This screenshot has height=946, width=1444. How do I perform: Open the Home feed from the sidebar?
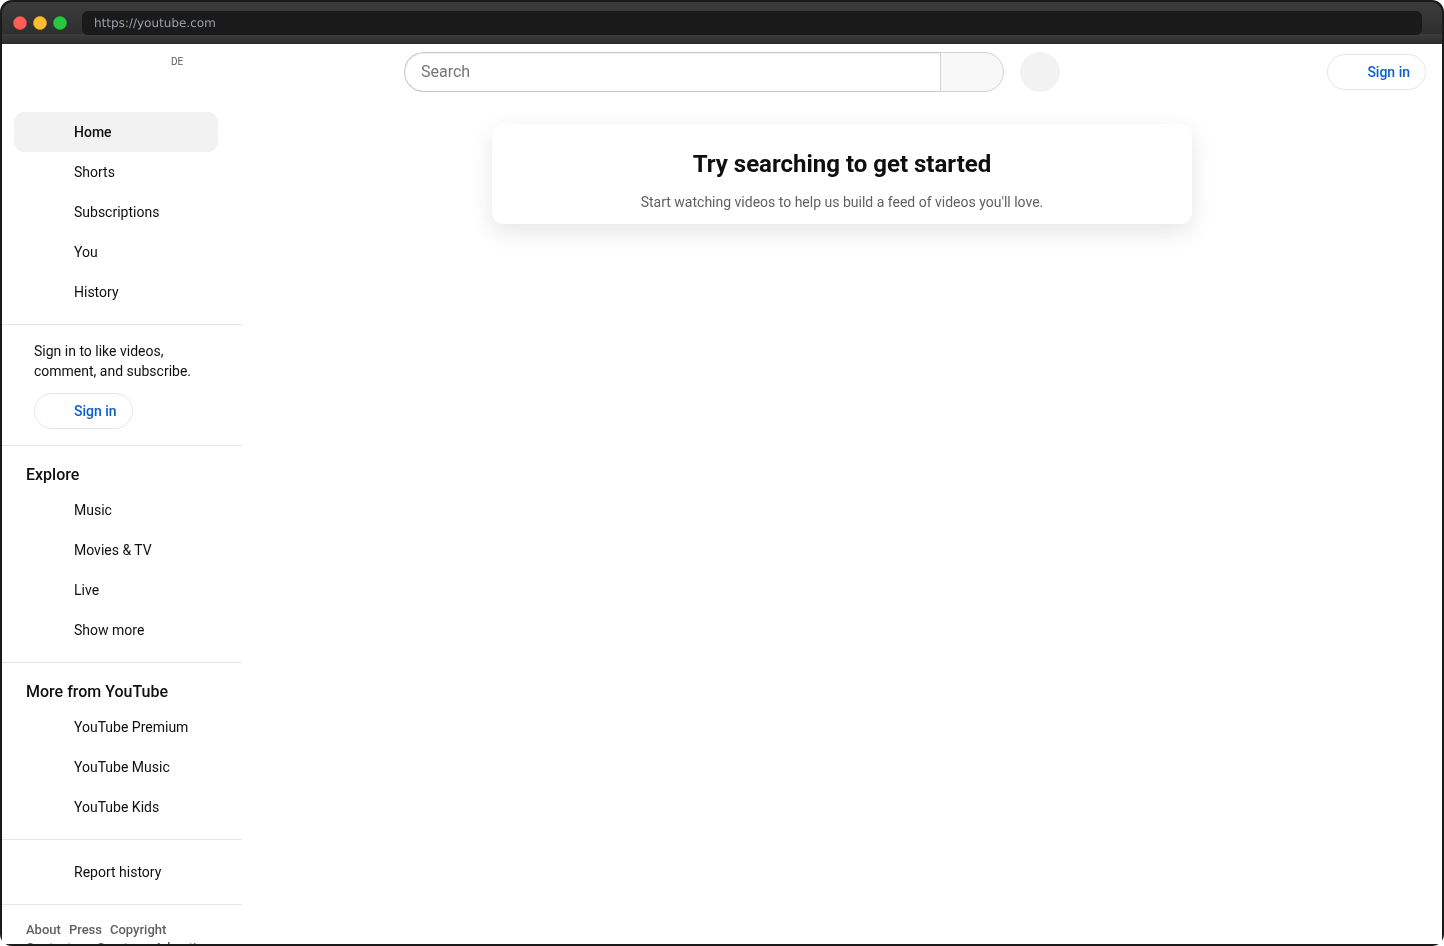tap(92, 131)
